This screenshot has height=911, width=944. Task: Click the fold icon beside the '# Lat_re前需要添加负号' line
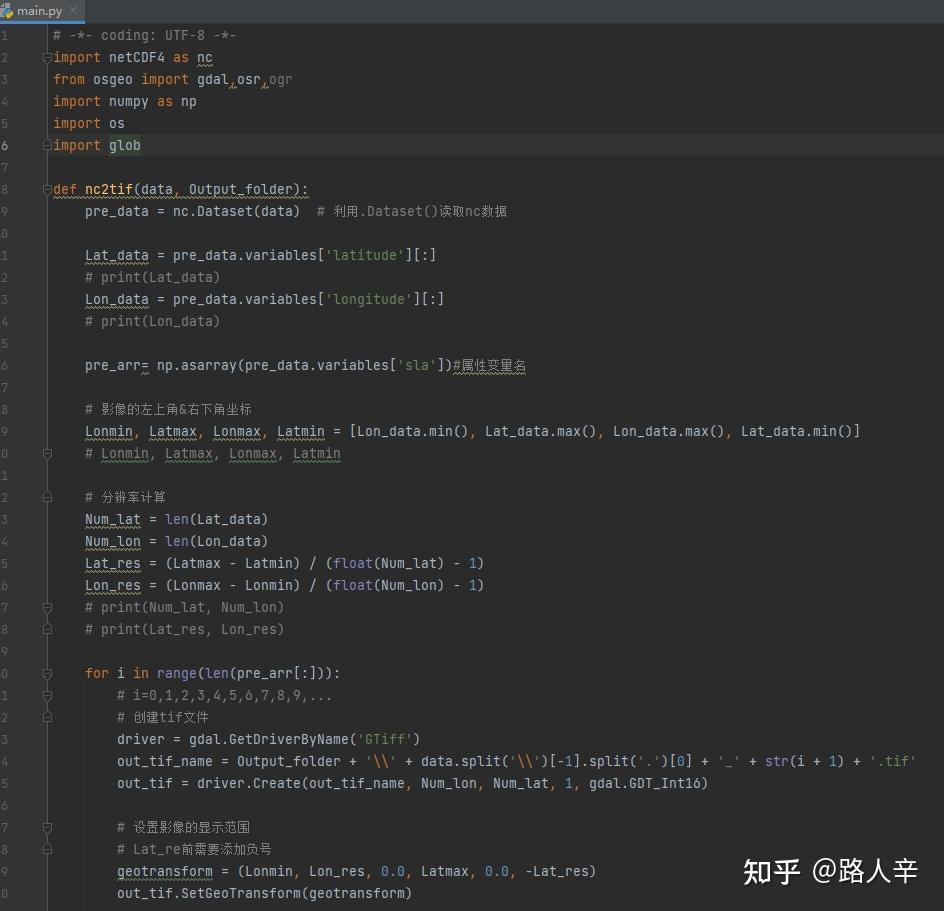tap(46, 849)
